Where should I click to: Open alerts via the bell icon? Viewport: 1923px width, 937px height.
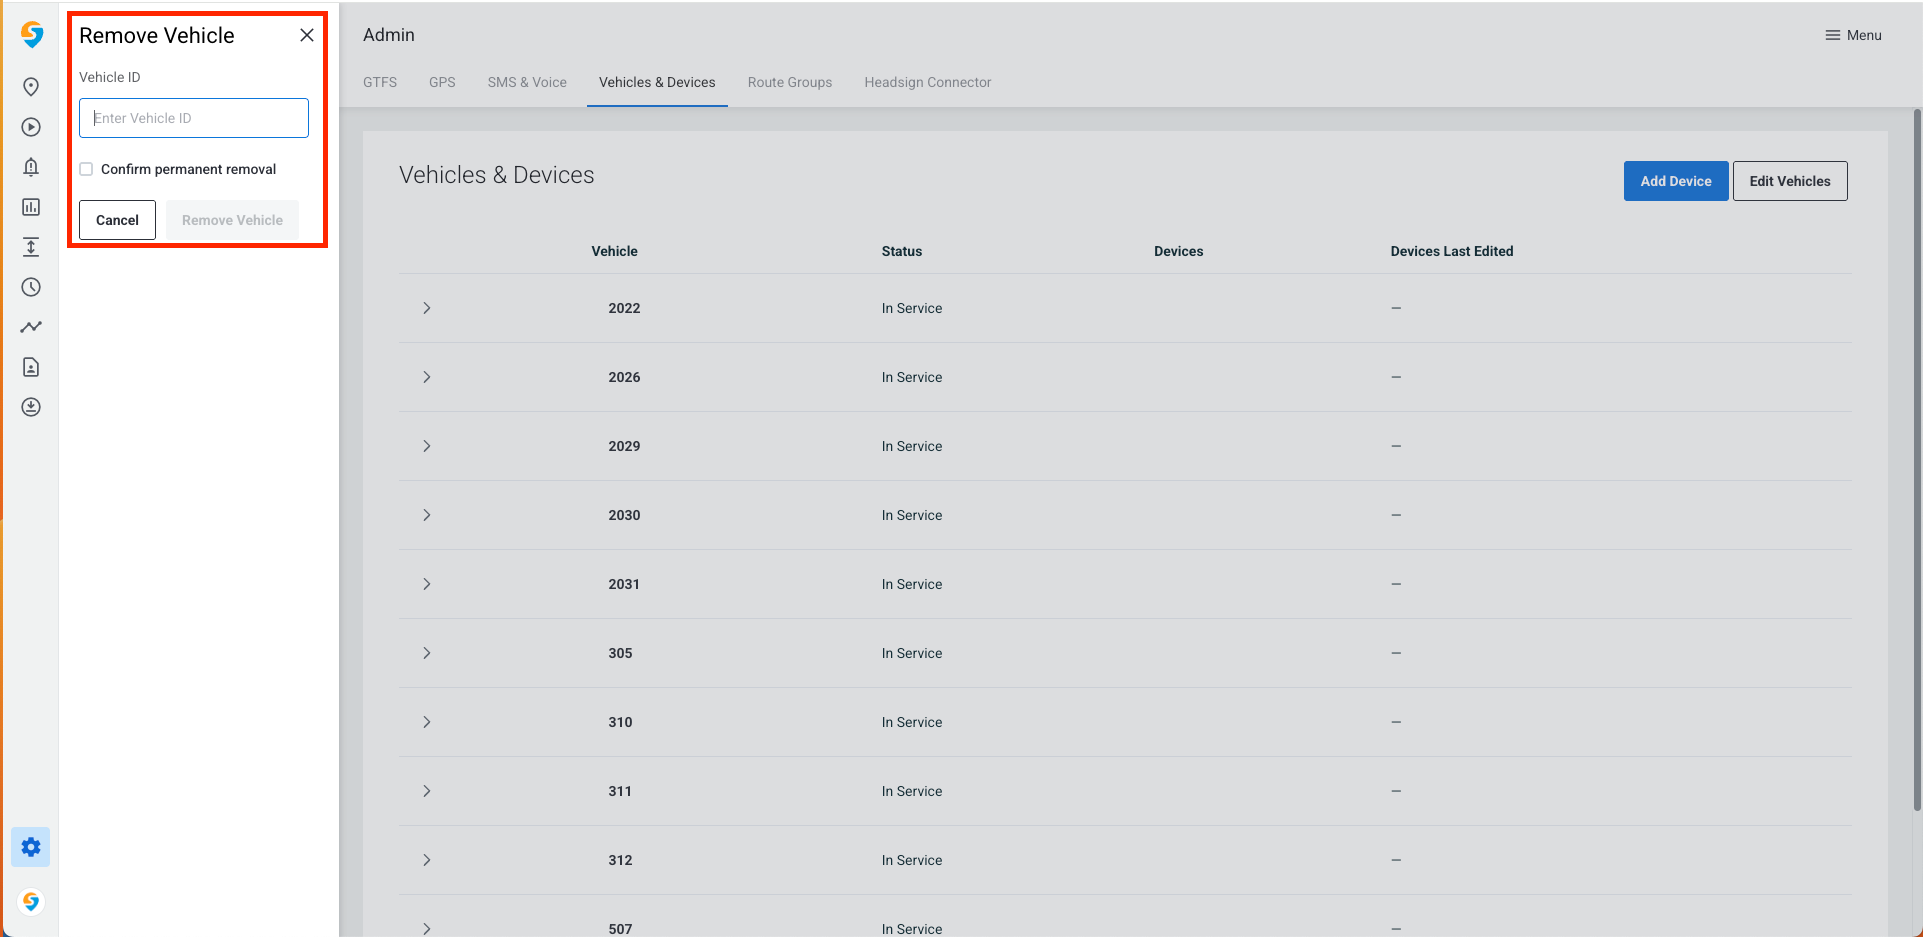click(30, 167)
